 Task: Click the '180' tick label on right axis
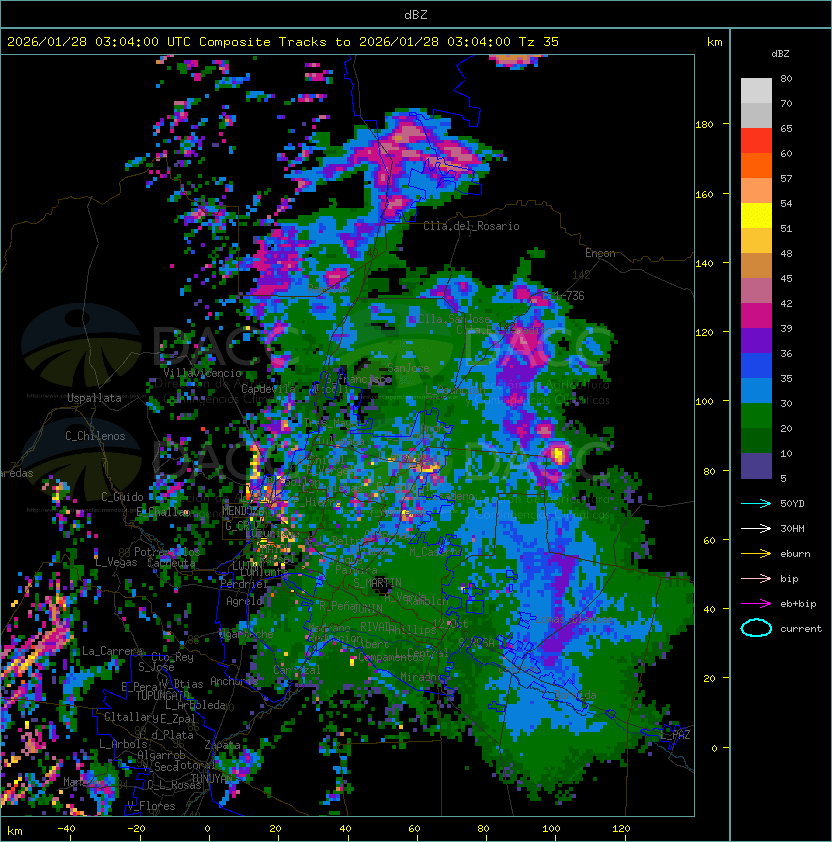(704, 124)
